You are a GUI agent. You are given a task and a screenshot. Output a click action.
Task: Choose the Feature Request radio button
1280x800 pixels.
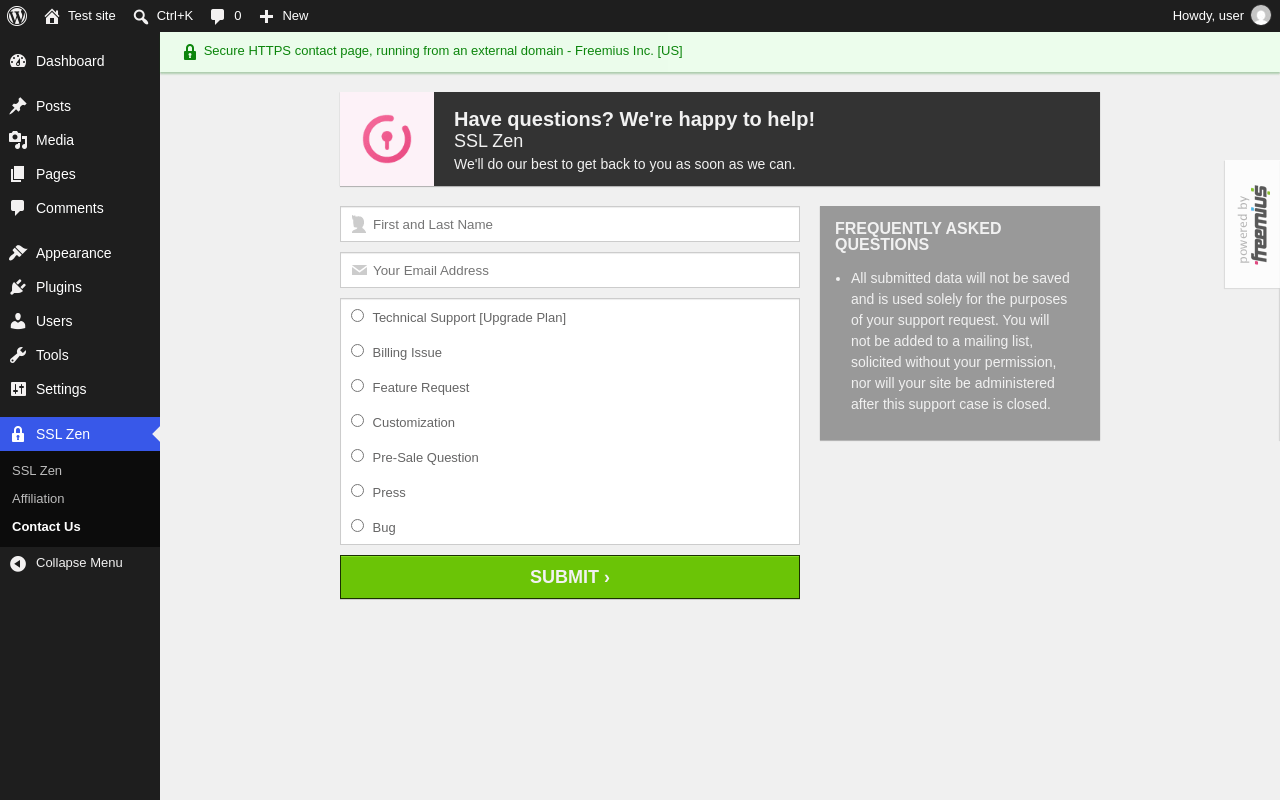(x=357, y=386)
